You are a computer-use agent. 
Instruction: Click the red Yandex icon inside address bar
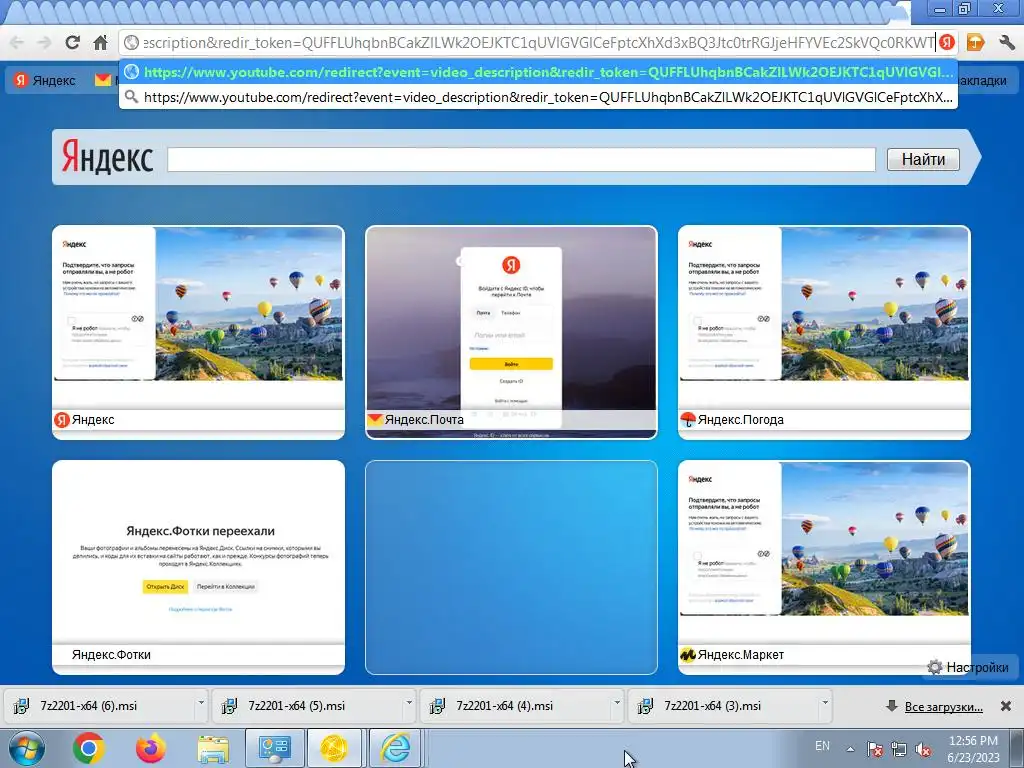(946, 43)
